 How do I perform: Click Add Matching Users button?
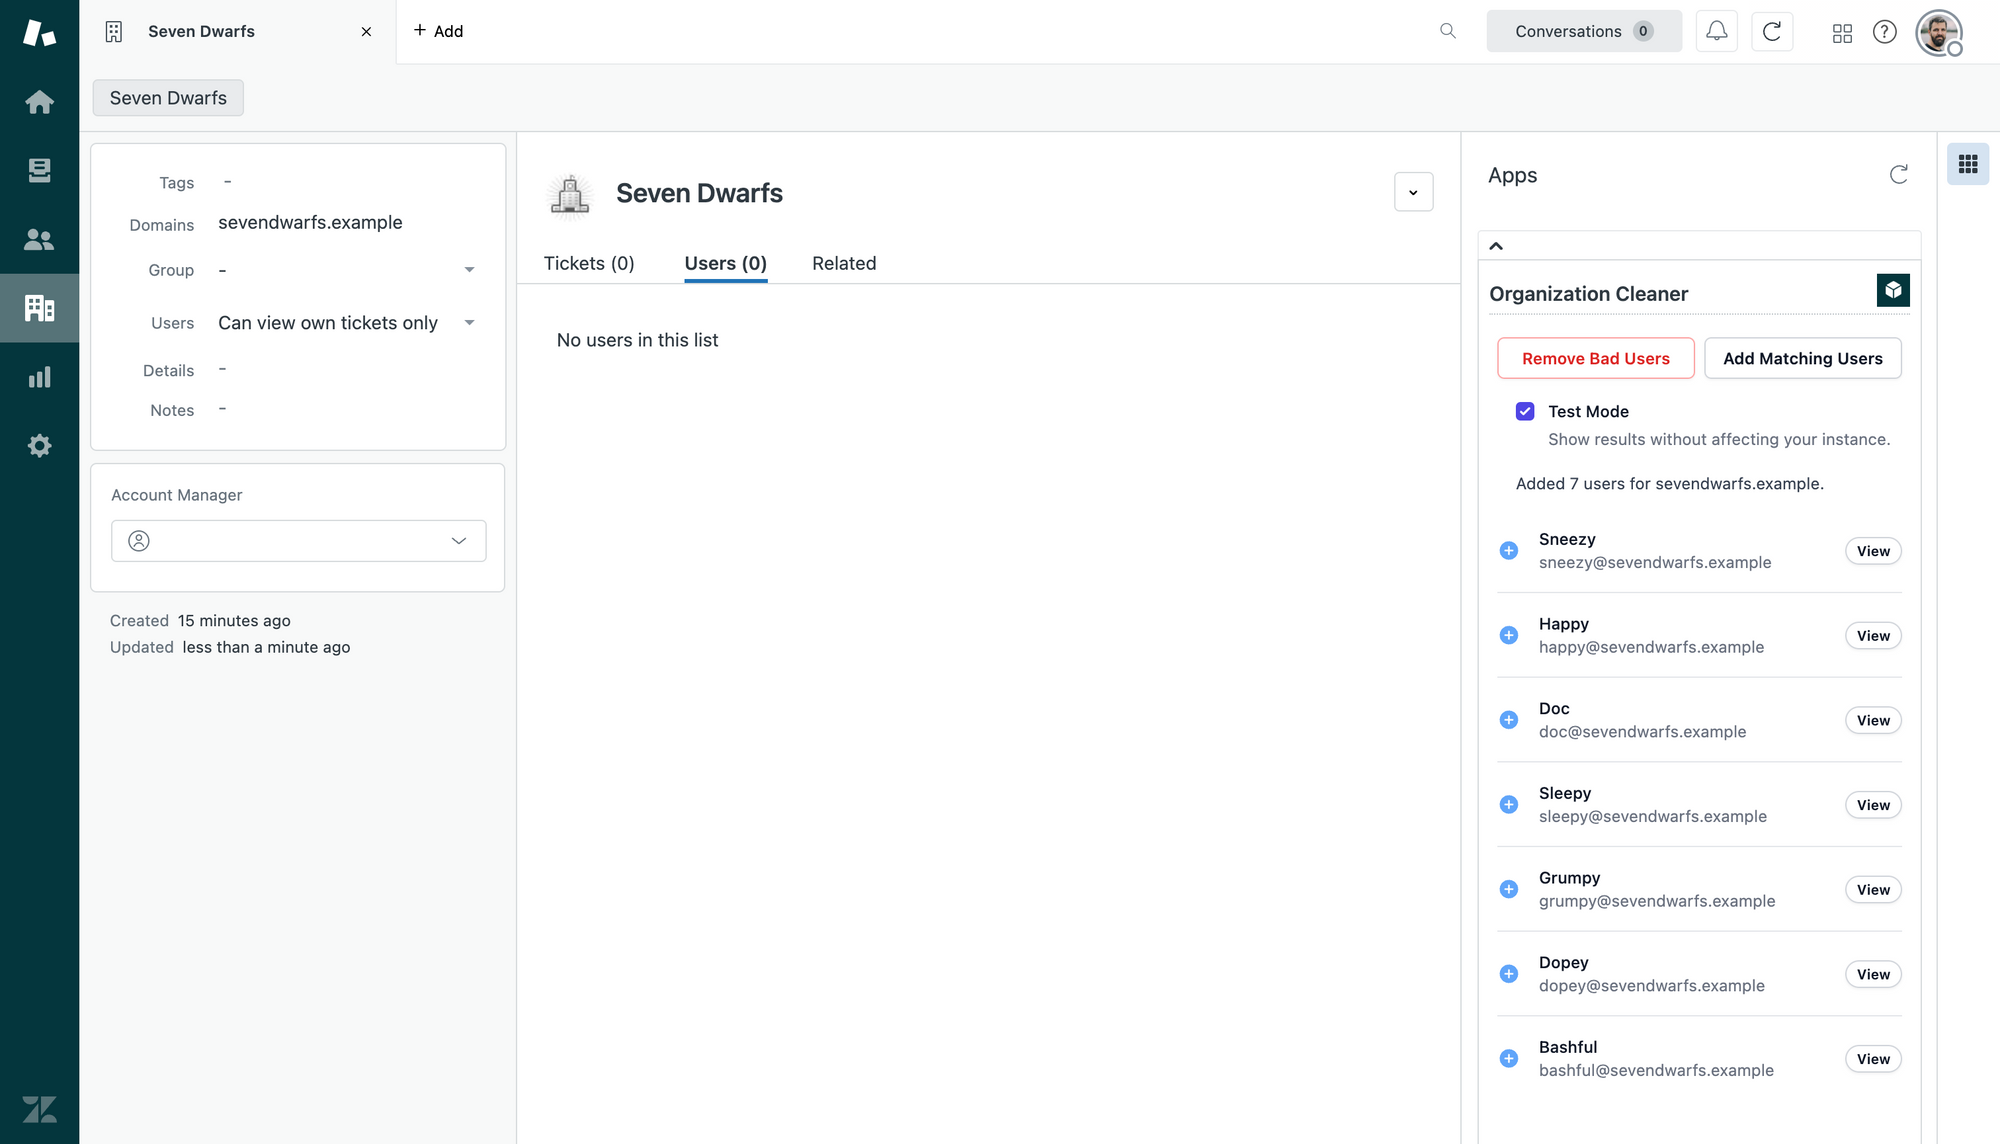(x=1802, y=358)
